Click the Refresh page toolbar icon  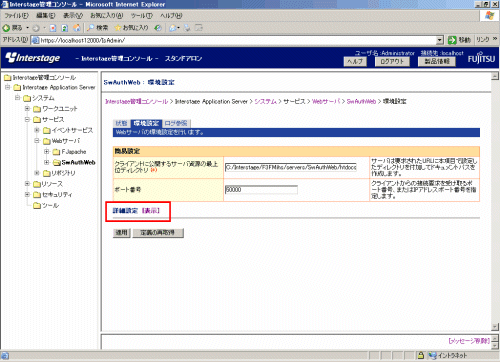pos(65,28)
